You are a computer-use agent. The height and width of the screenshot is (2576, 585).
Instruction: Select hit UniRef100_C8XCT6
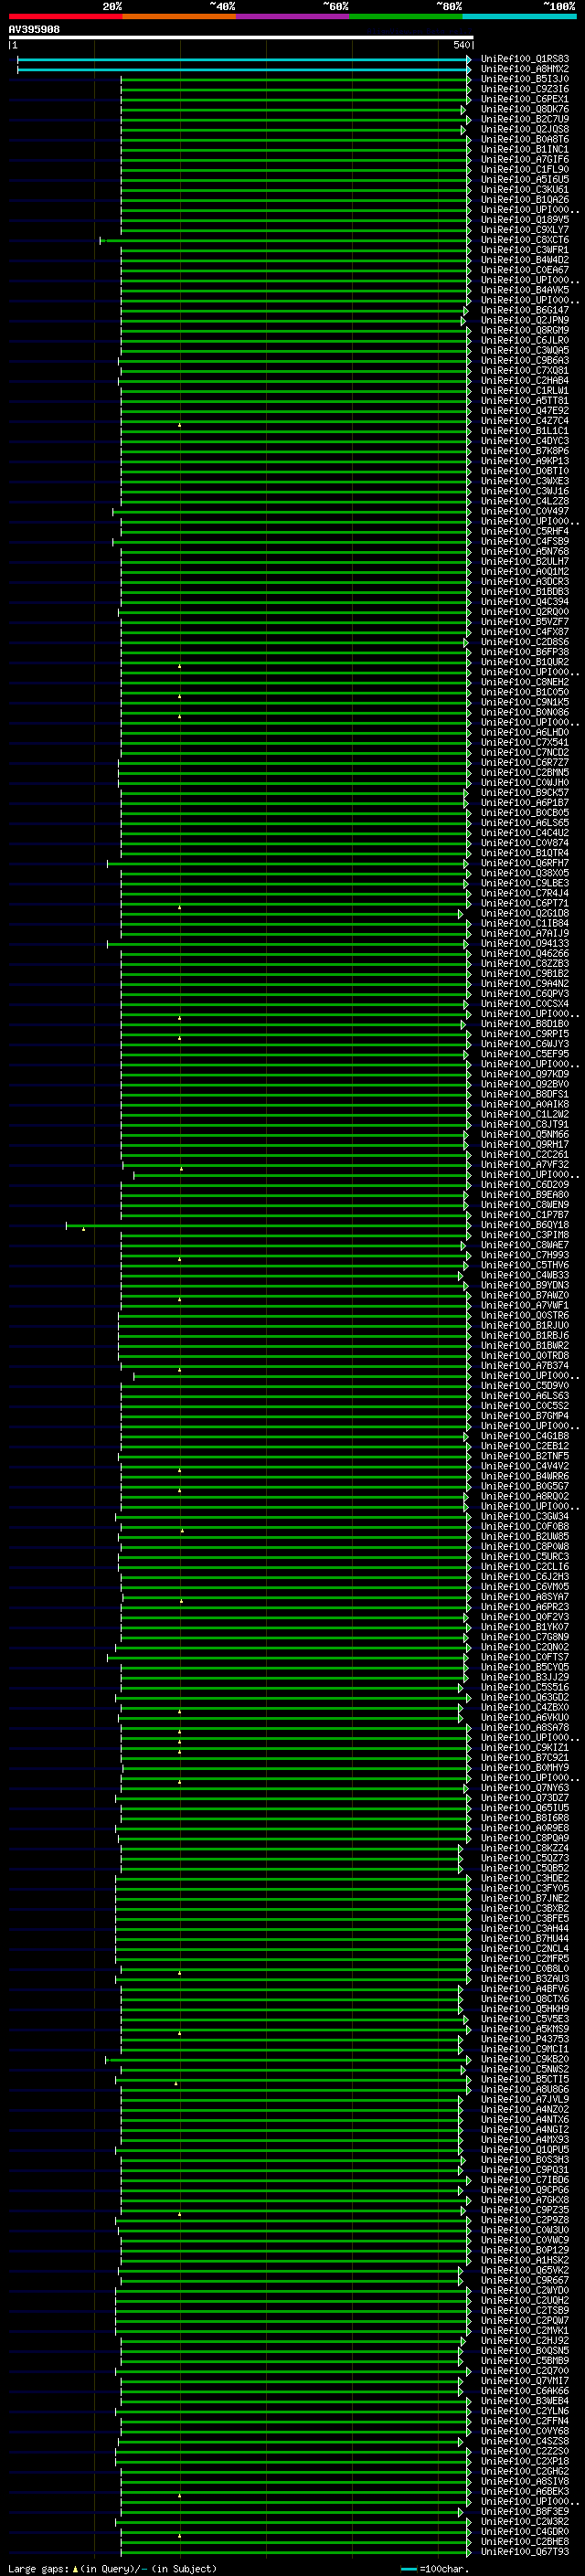point(525,240)
